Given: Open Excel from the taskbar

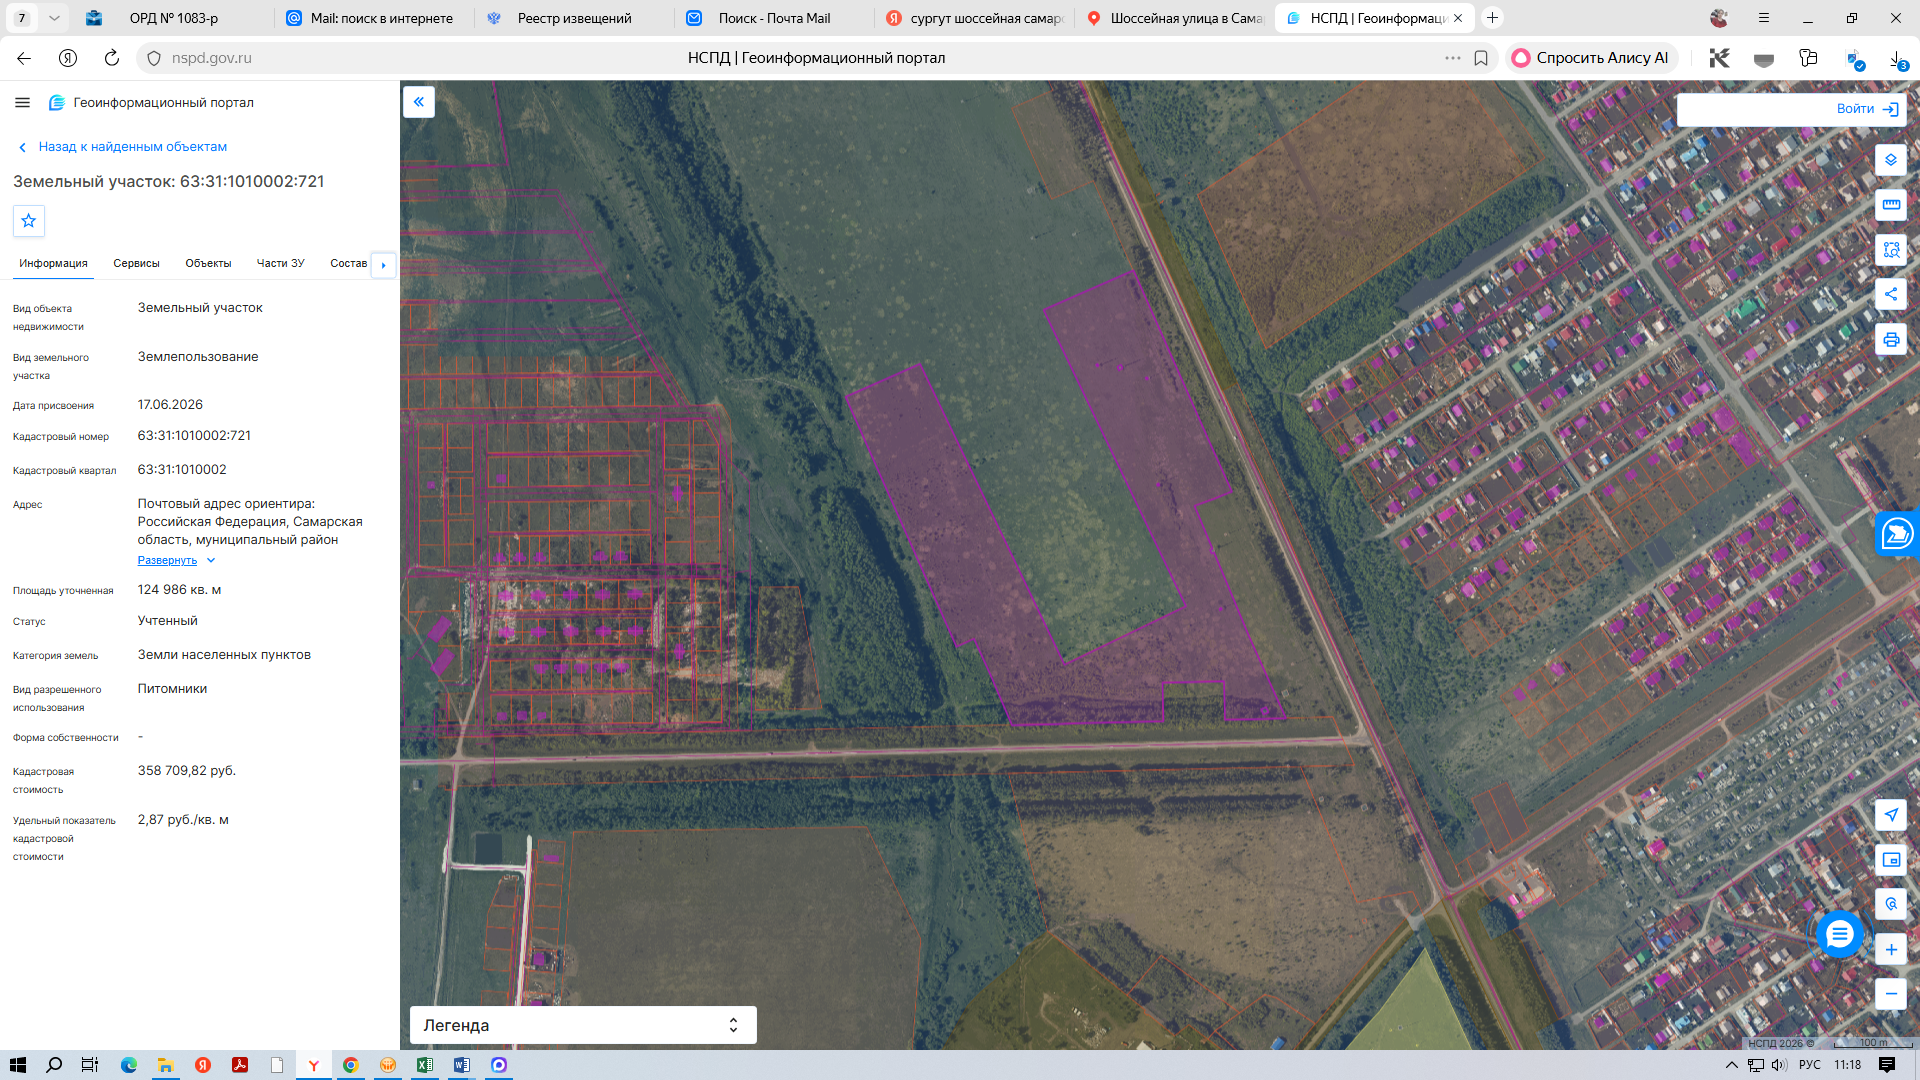Looking at the screenshot, I should pyautogui.click(x=424, y=1065).
